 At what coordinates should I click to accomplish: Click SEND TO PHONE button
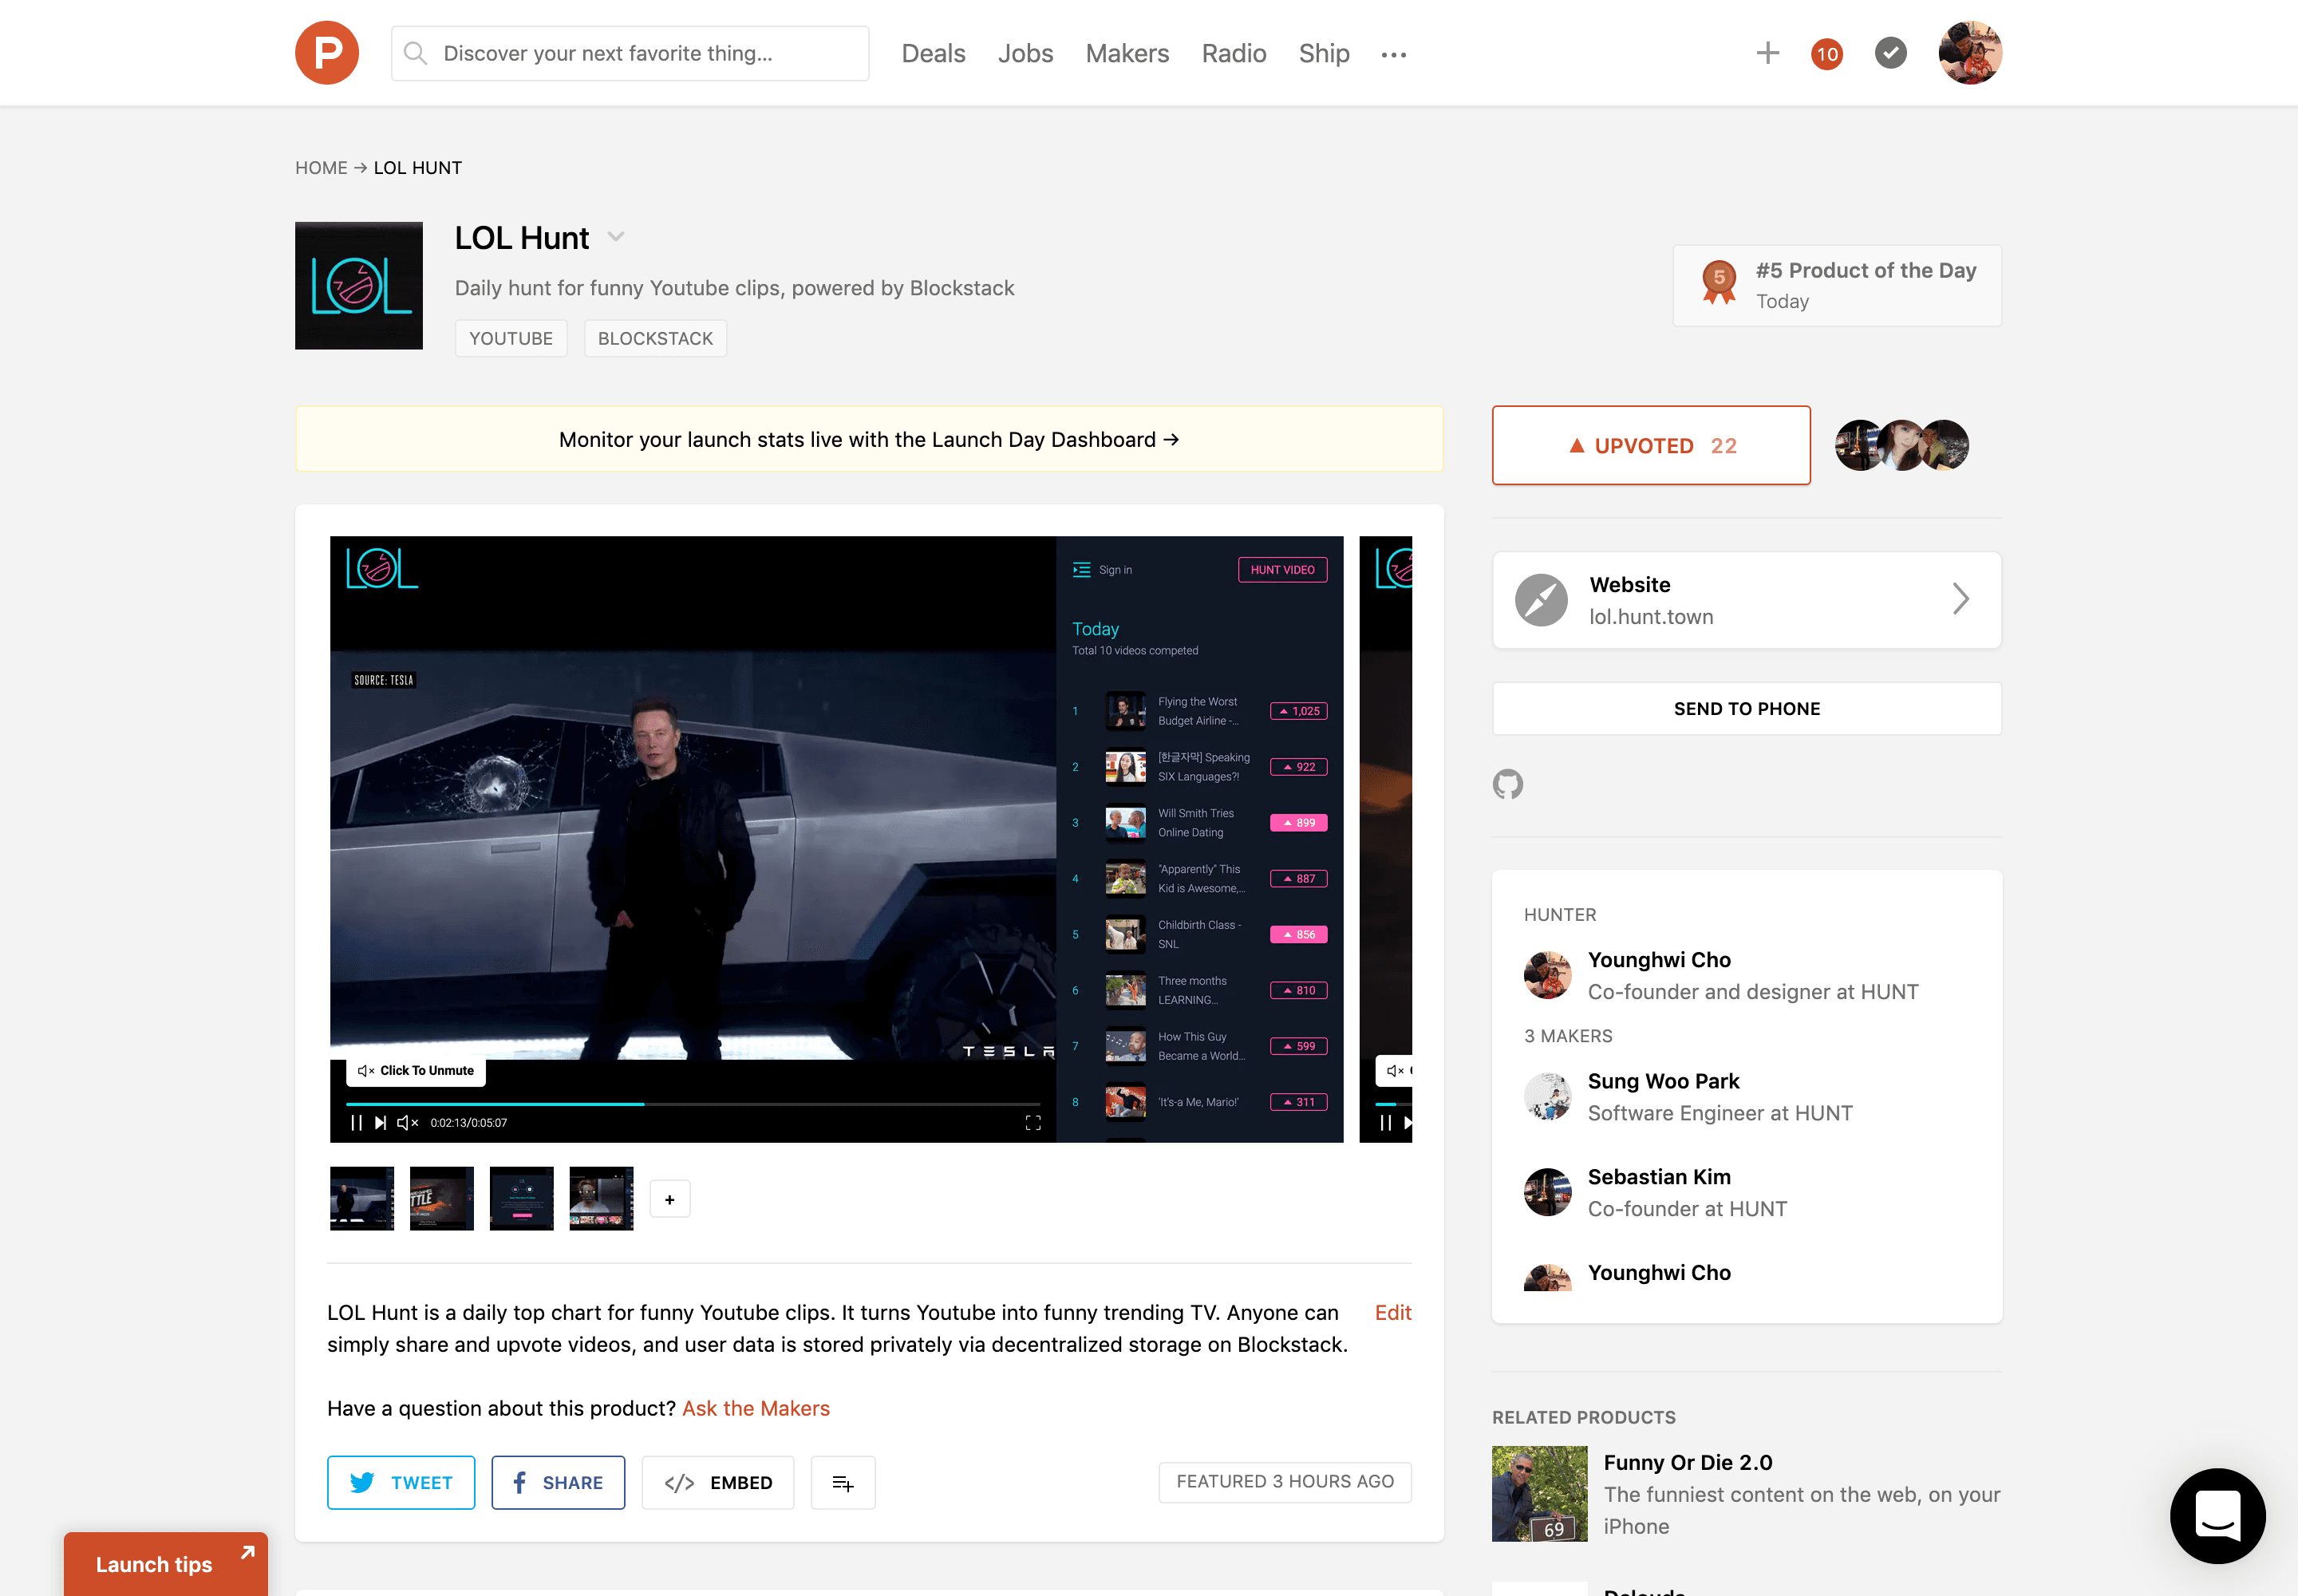coord(1747,709)
